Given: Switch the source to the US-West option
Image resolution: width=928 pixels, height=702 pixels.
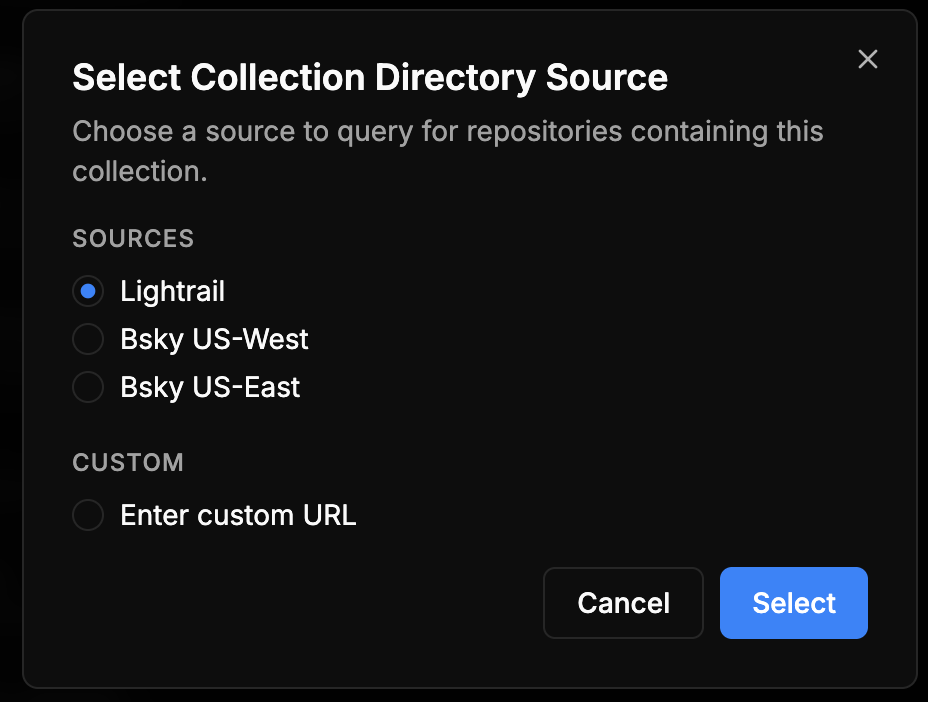Looking at the screenshot, I should (88, 339).
